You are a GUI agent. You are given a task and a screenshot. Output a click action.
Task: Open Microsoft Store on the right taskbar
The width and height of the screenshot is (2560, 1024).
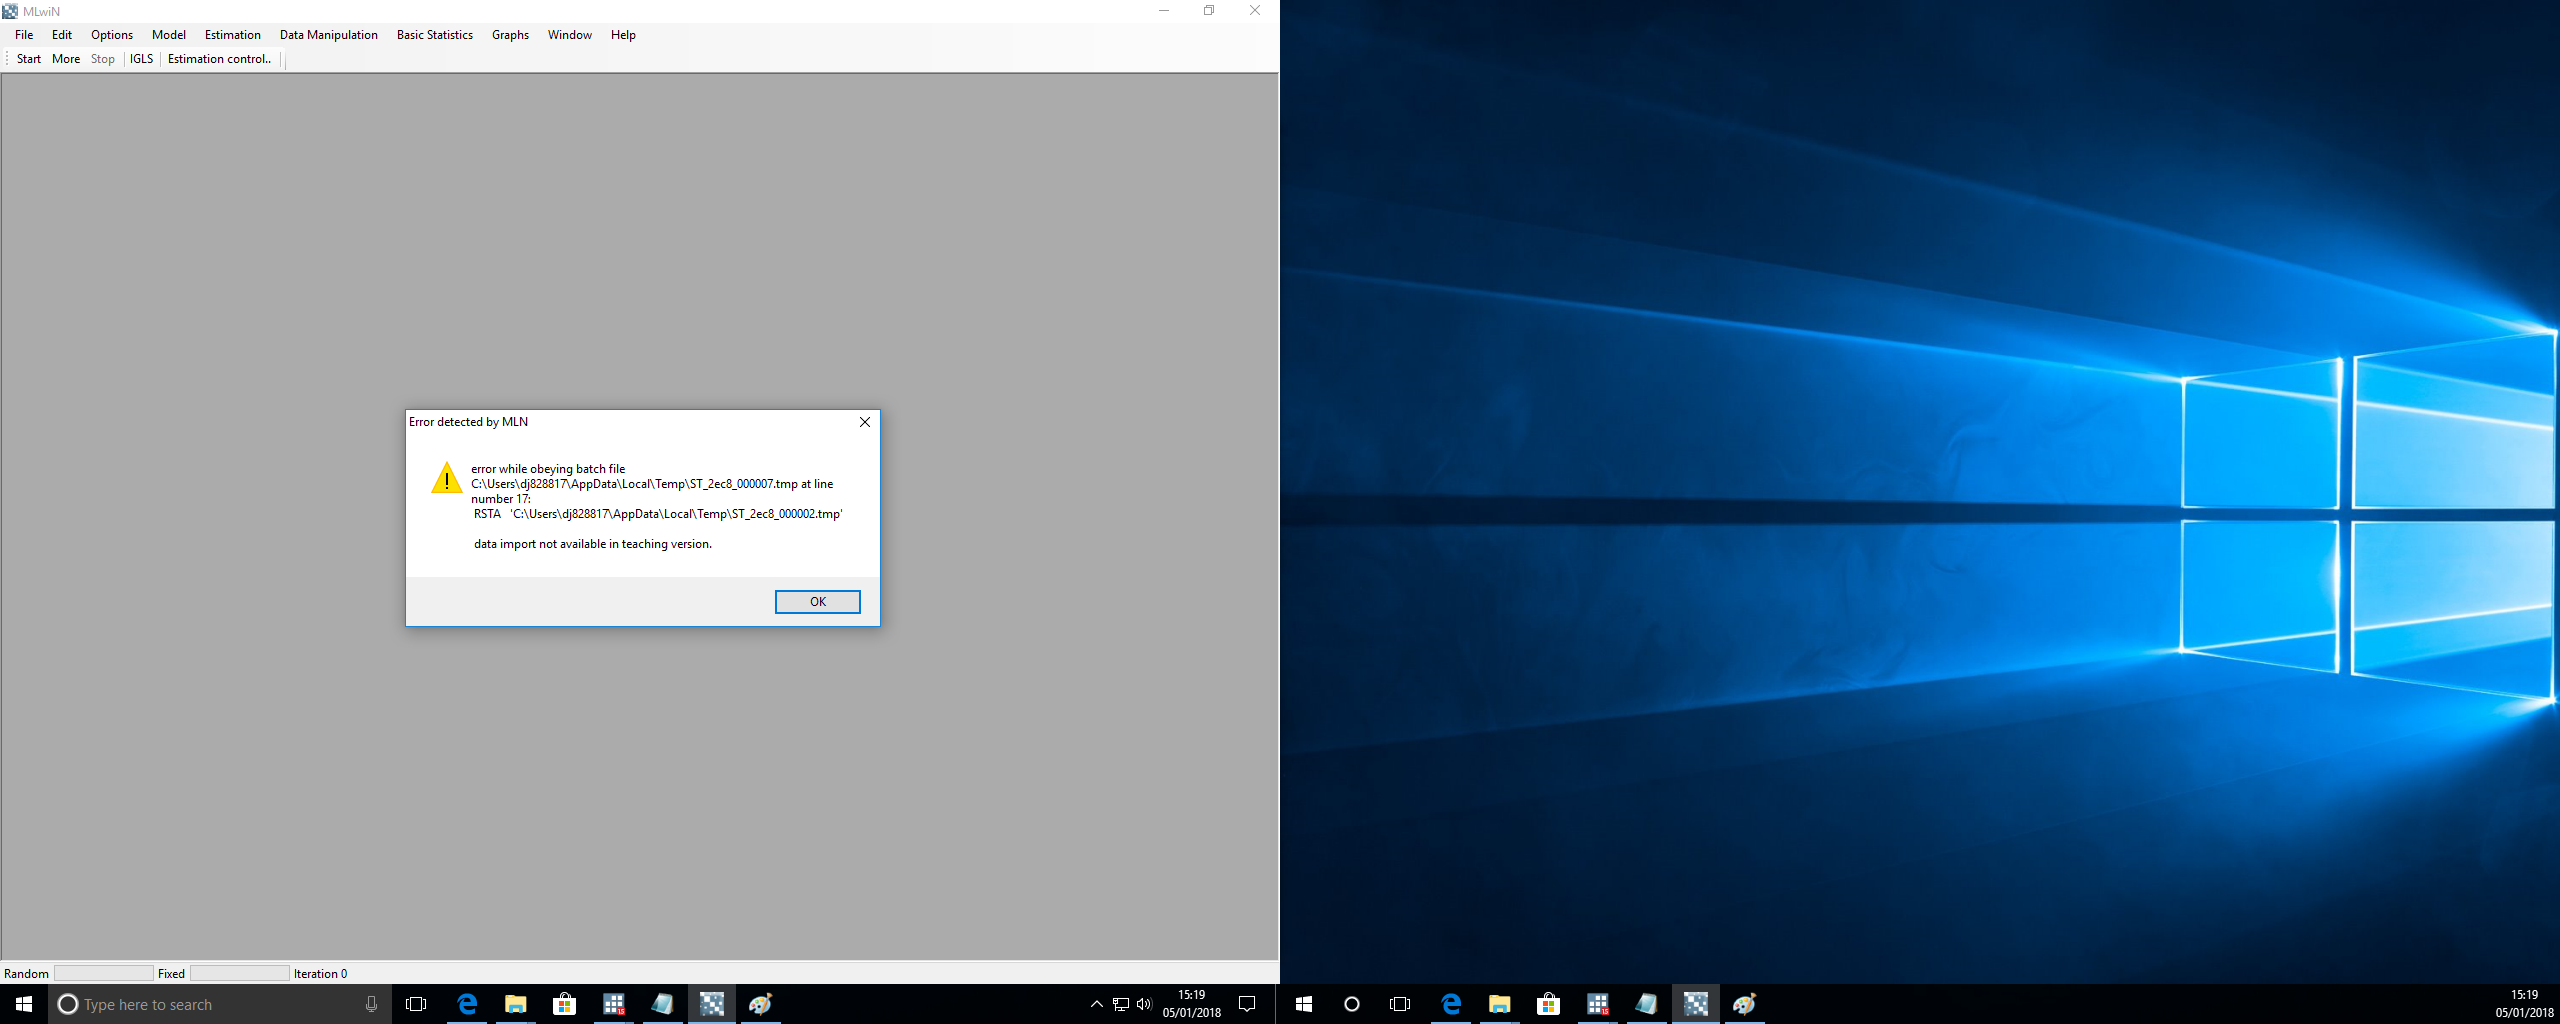point(1548,1004)
